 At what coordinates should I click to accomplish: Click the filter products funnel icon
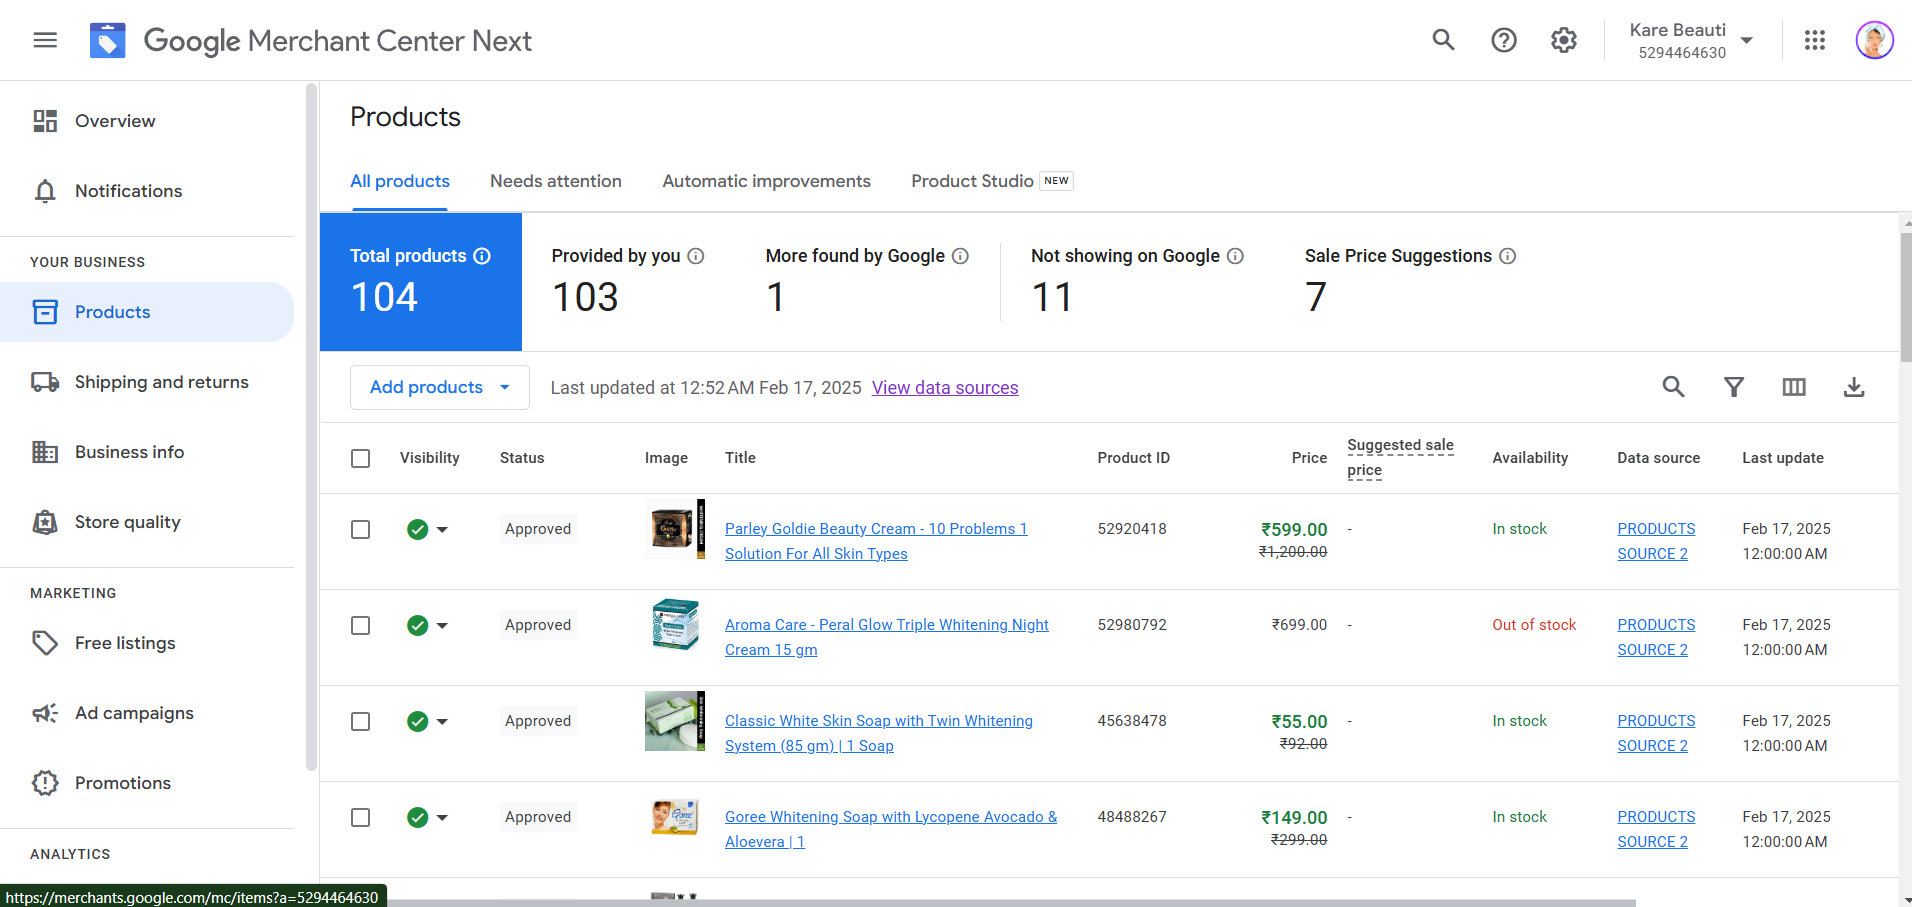1733,387
